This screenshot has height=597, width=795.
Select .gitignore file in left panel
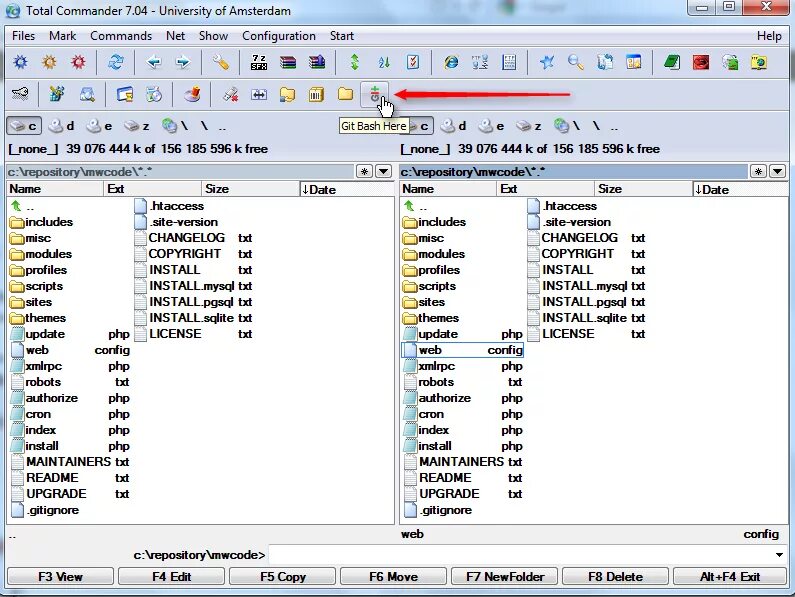(46, 510)
